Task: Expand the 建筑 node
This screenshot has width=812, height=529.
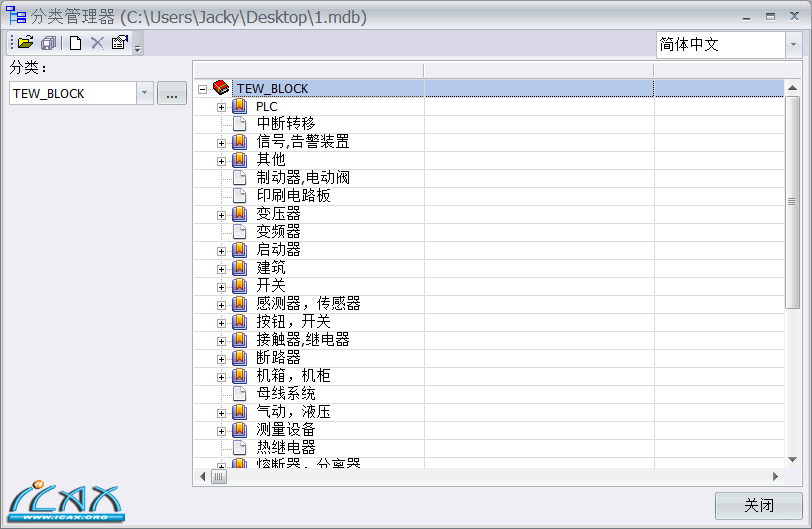Action: pyautogui.click(x=221, y=269)
